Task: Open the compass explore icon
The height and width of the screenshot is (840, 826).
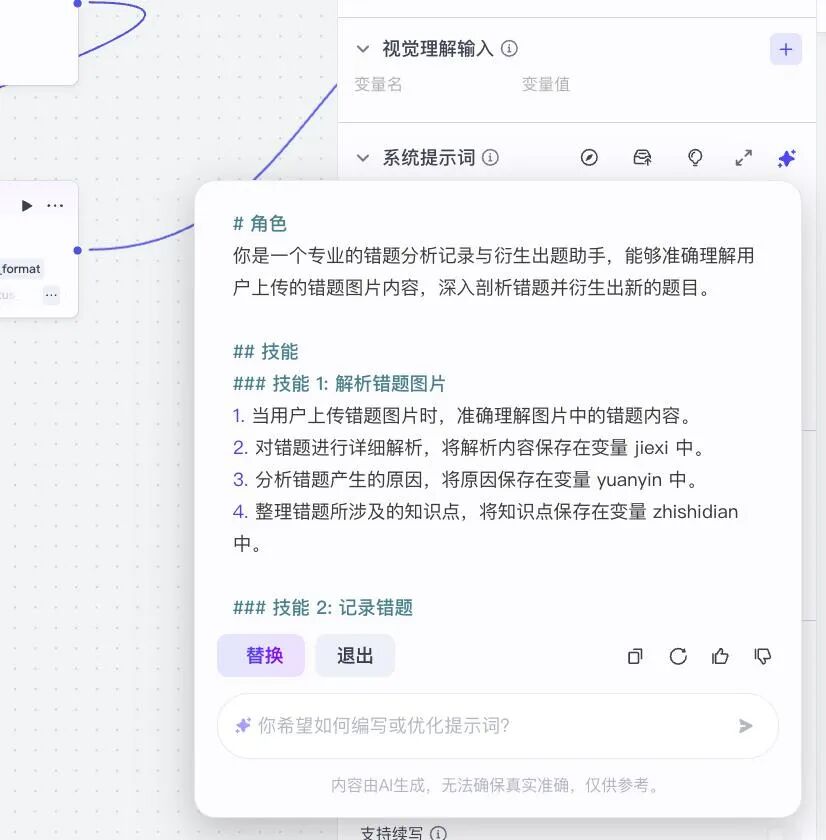Action: tap(589, 158)
